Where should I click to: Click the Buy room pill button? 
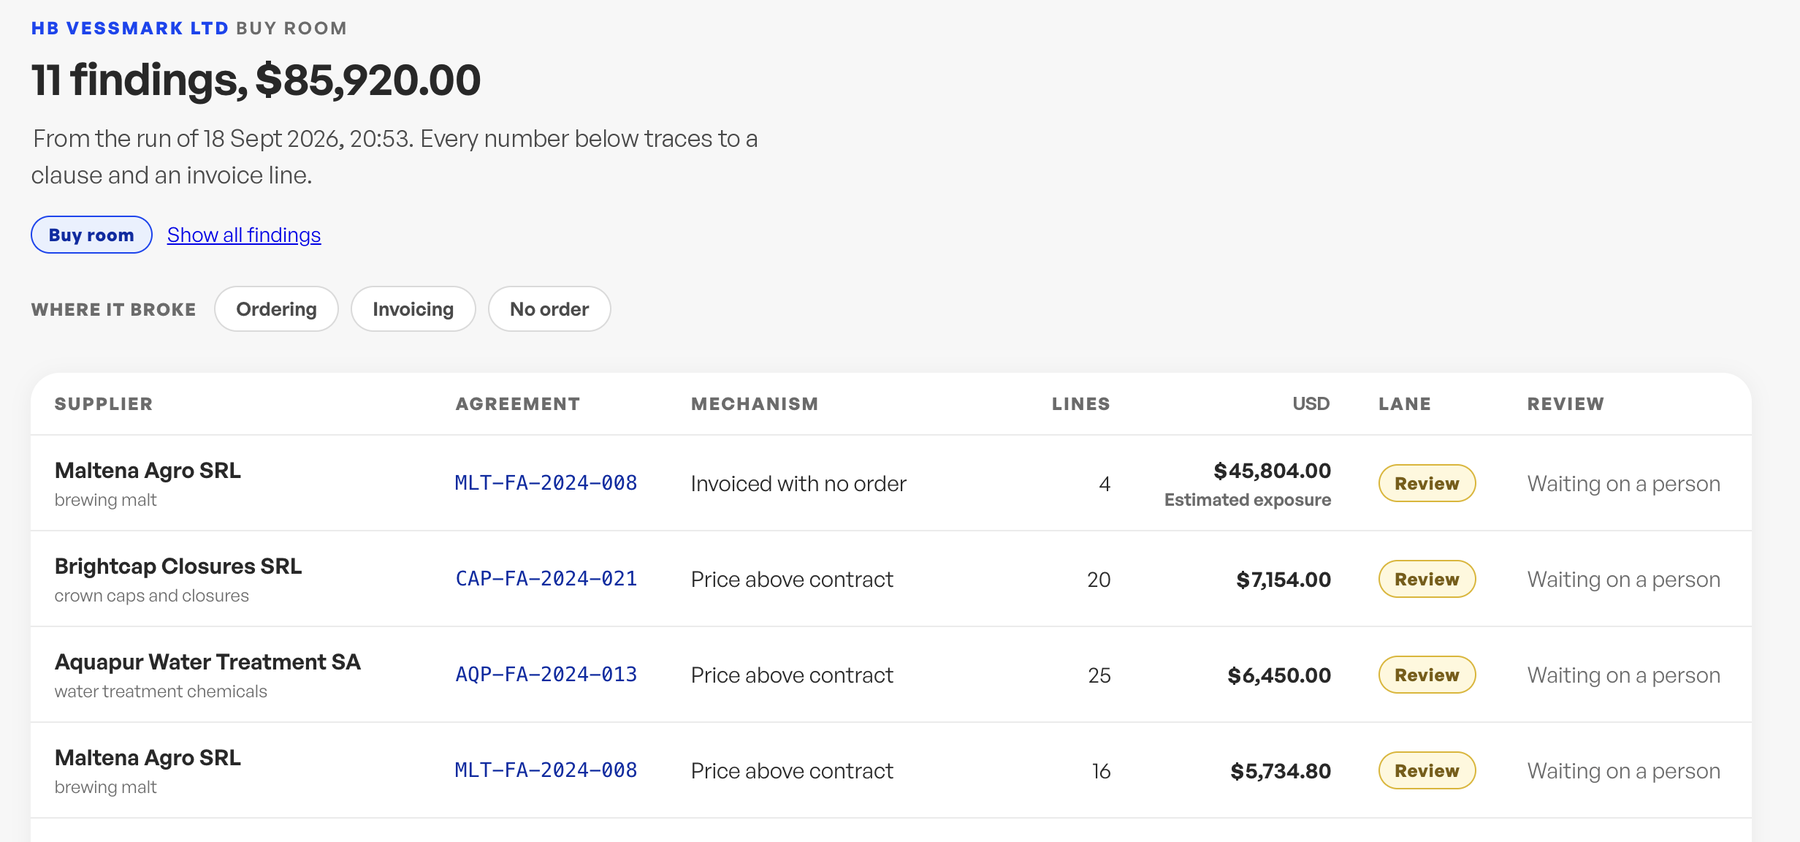pos(91,235)
